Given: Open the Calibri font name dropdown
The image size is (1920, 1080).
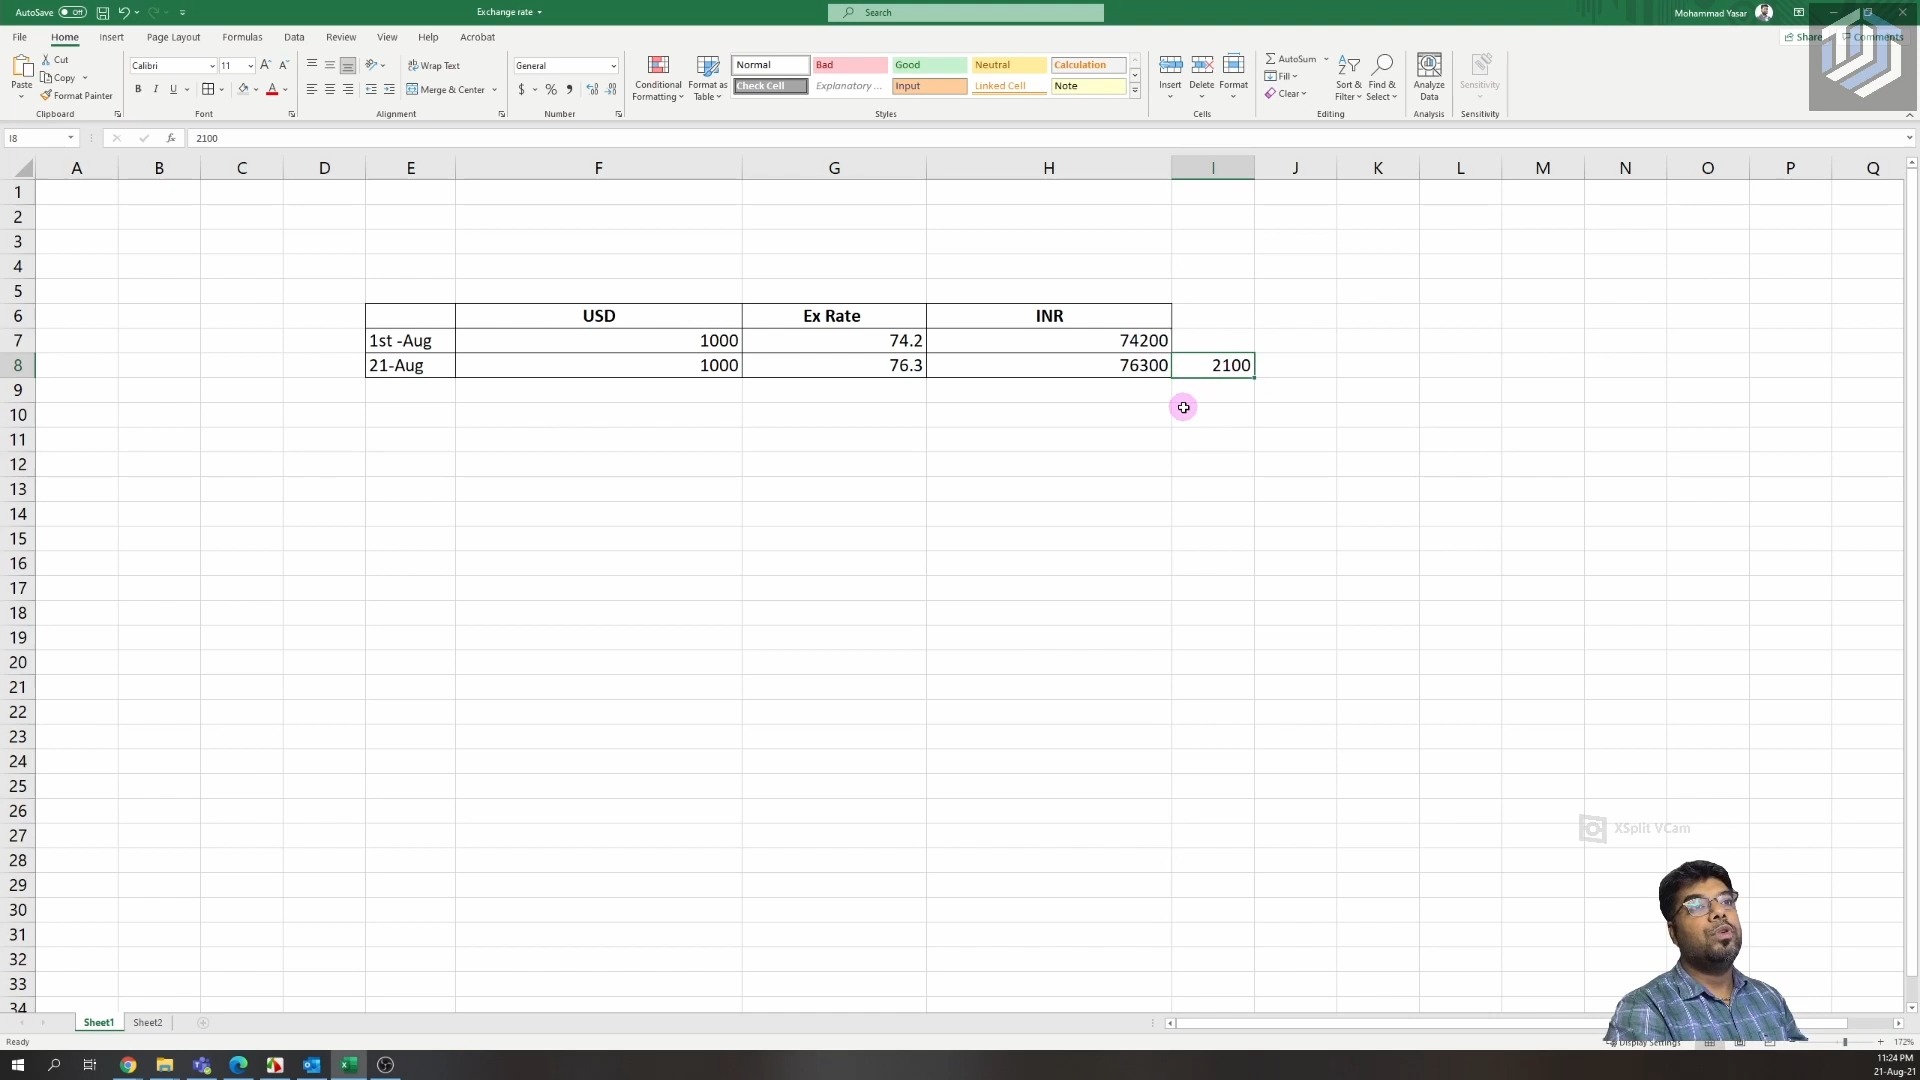Looking at the screenshot, I should [212, 66].
